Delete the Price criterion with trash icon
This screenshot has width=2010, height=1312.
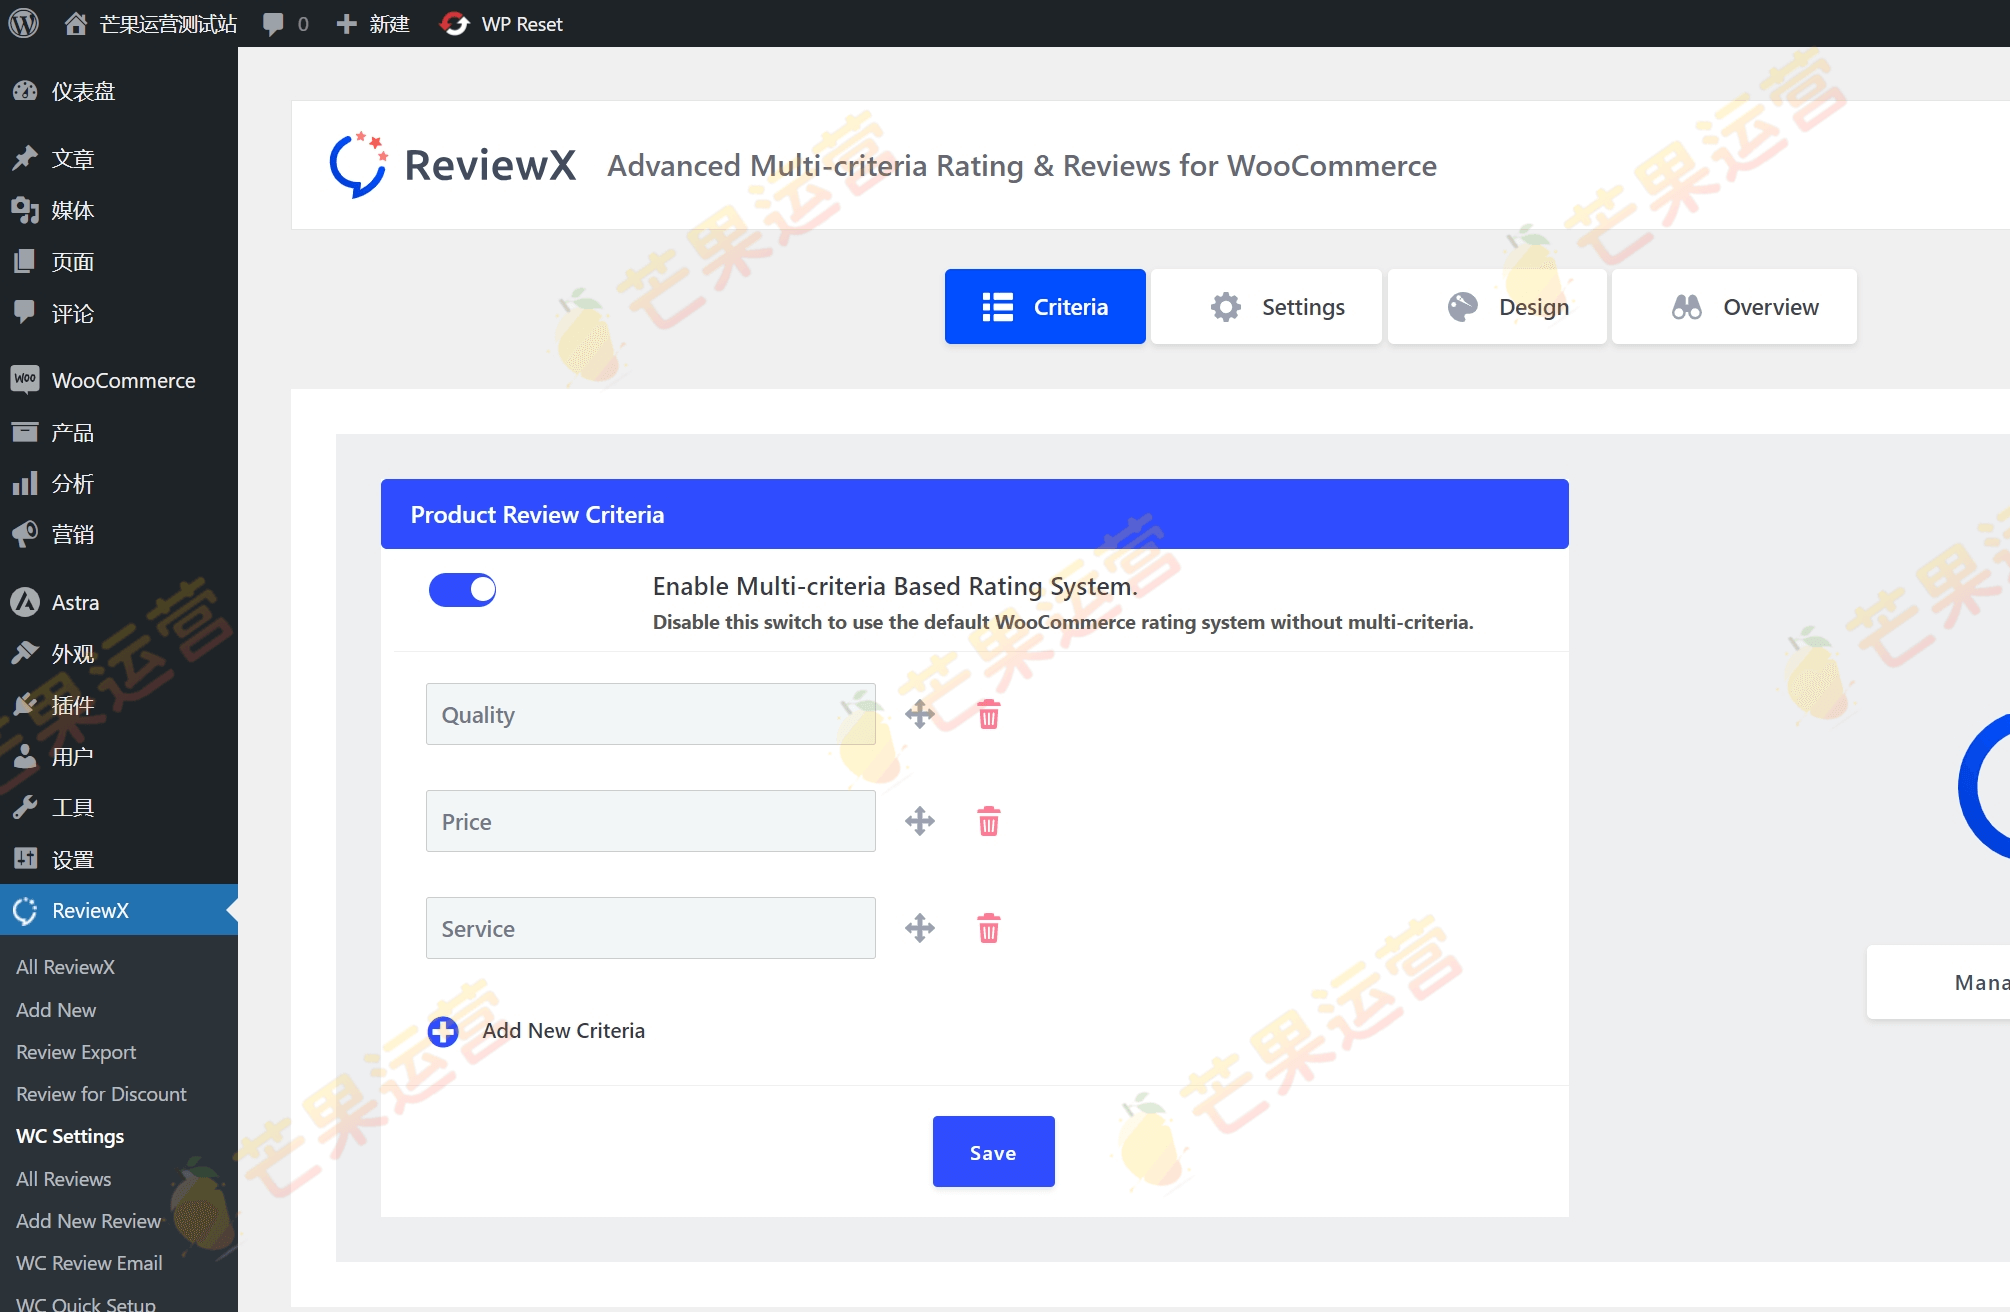988,821
